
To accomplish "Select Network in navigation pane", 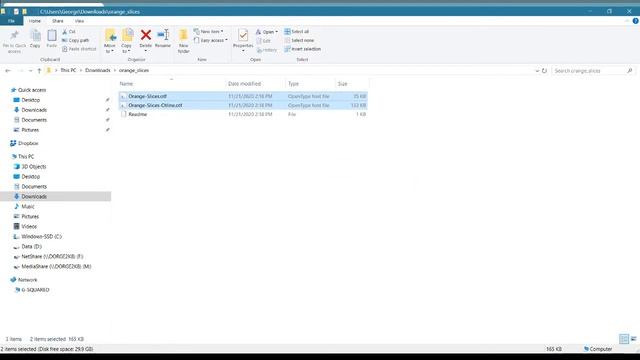I will 27,280.
